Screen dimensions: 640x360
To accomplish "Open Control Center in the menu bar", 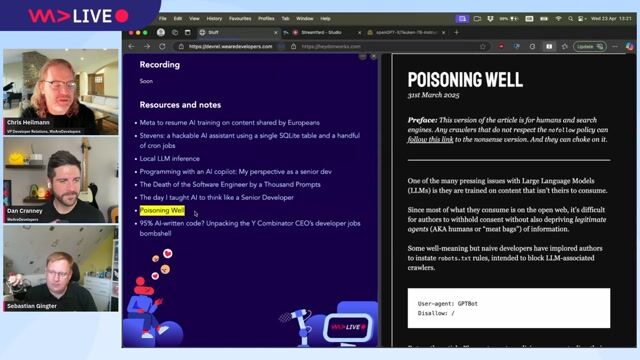I will coord(581,19).
